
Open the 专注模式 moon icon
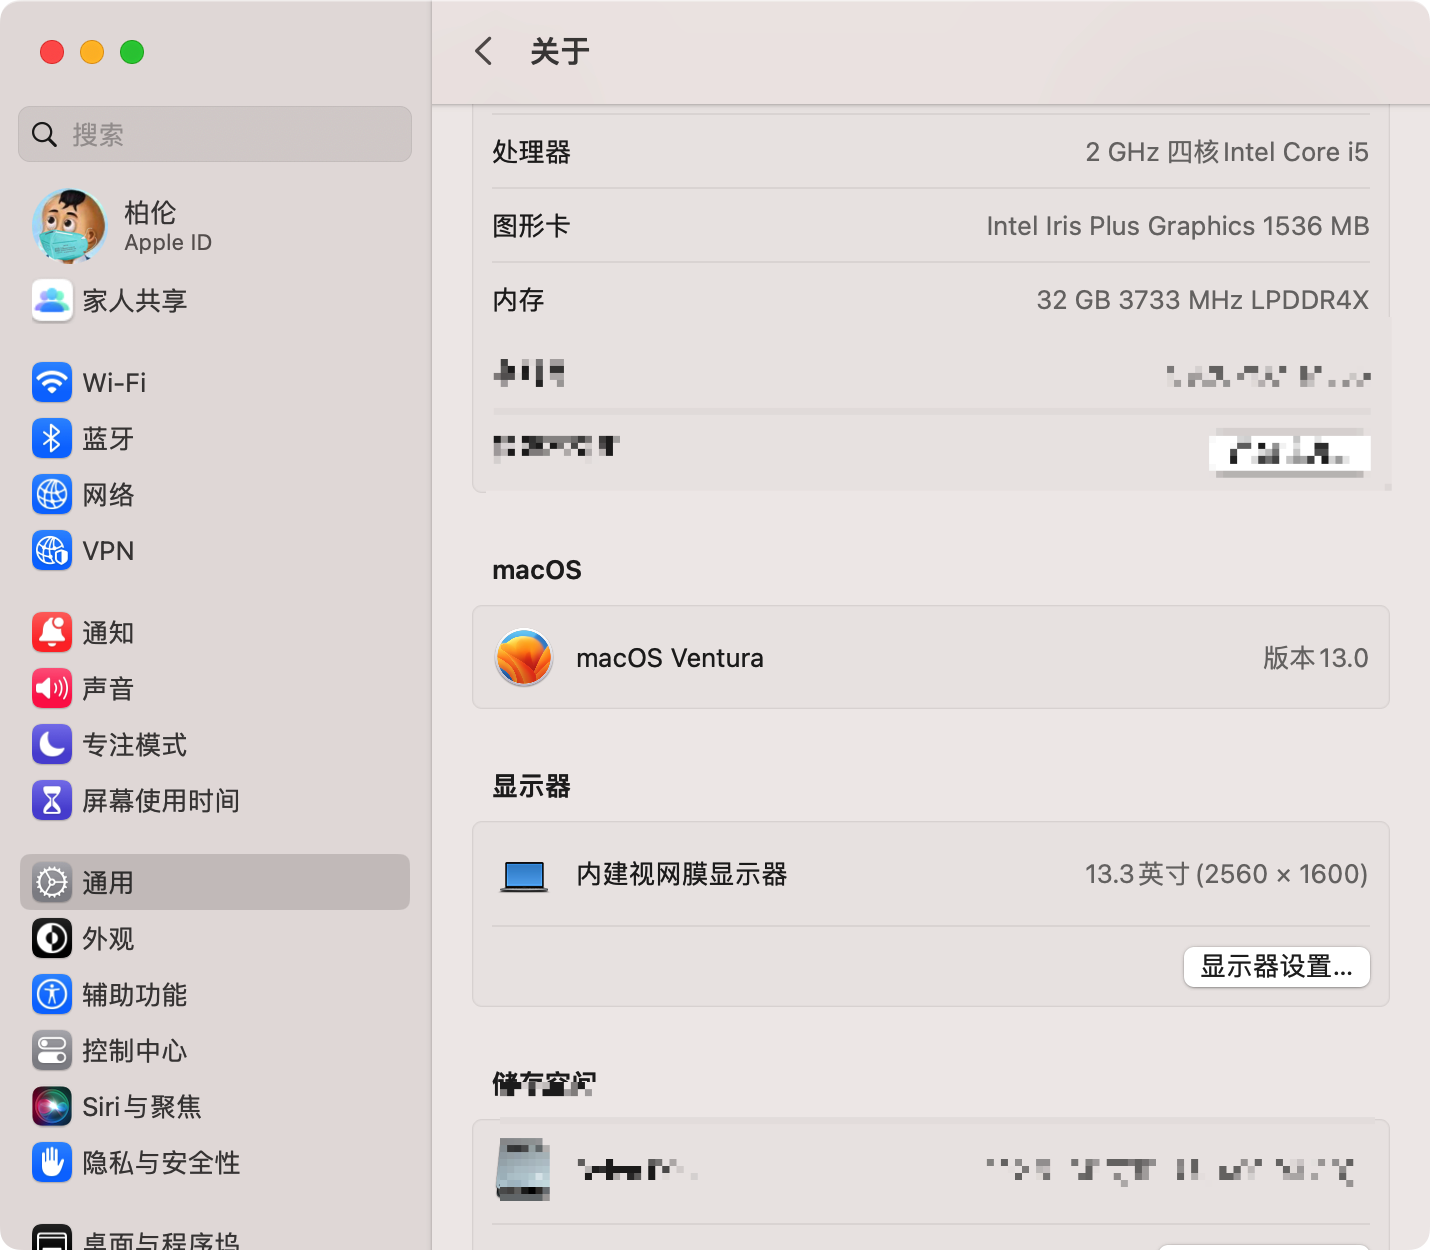click(52, 744)
